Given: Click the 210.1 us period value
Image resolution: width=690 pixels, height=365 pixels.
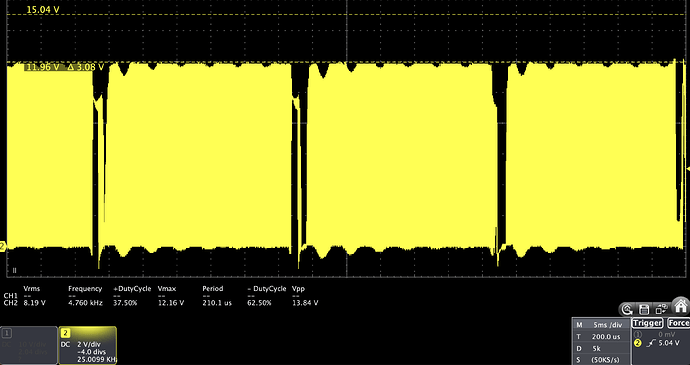Looking at the screenshot, I should click(x=217, y=303).
